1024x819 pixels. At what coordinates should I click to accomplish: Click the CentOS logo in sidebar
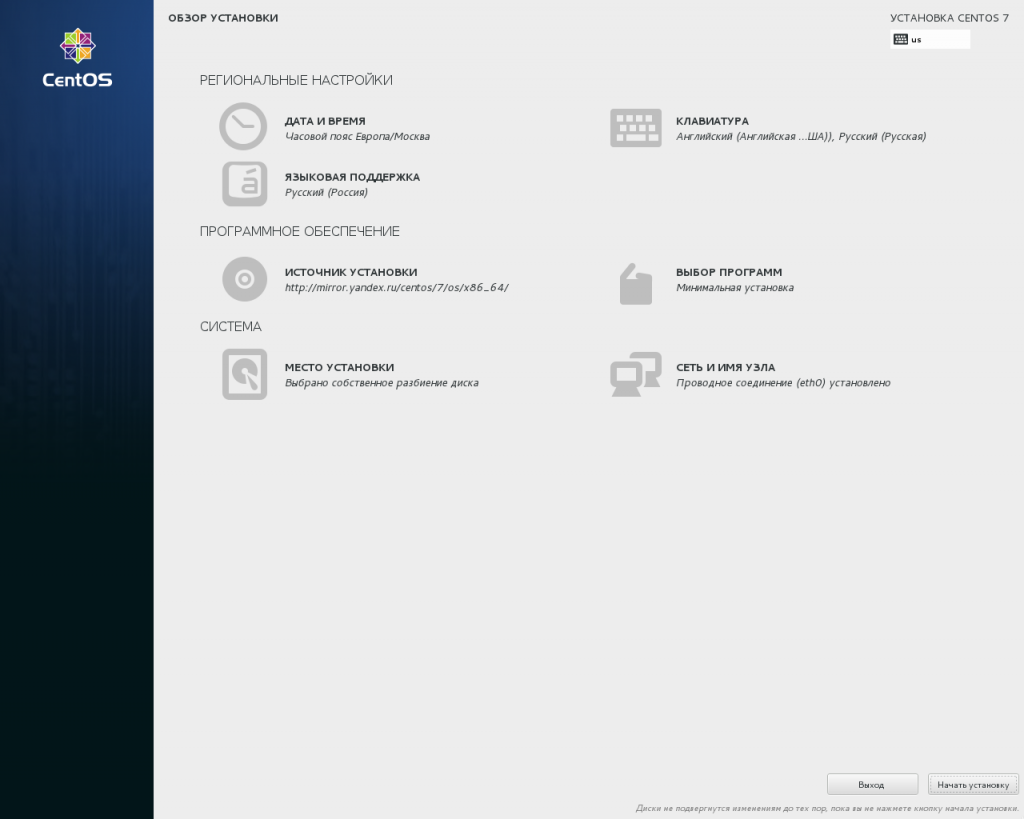77,59
